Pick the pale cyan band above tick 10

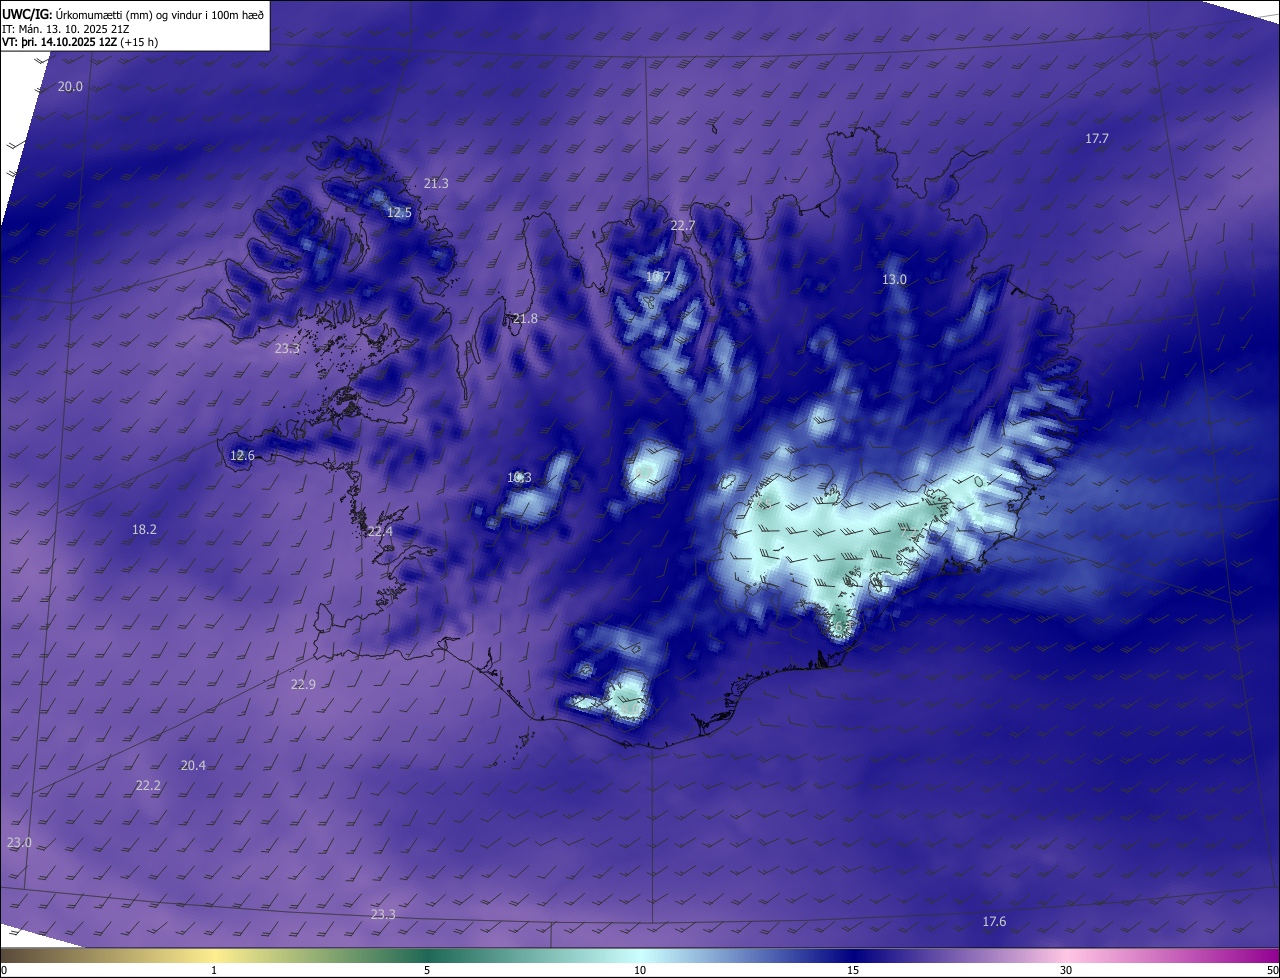tap(640, 956)
